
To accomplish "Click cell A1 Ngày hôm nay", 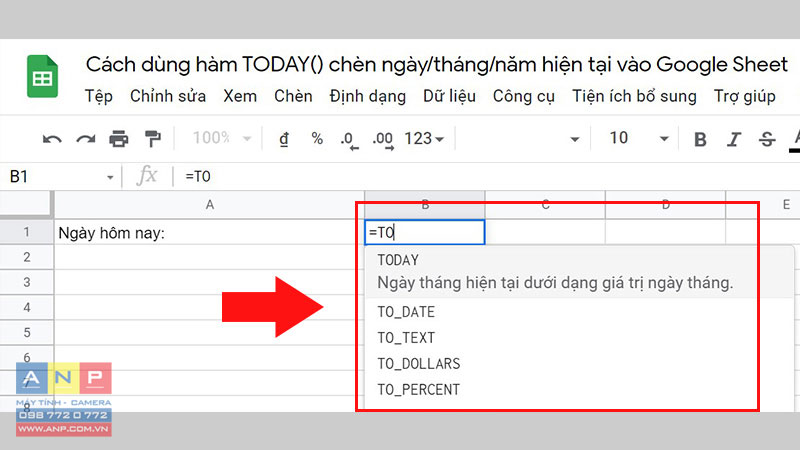I will [209, 233].
